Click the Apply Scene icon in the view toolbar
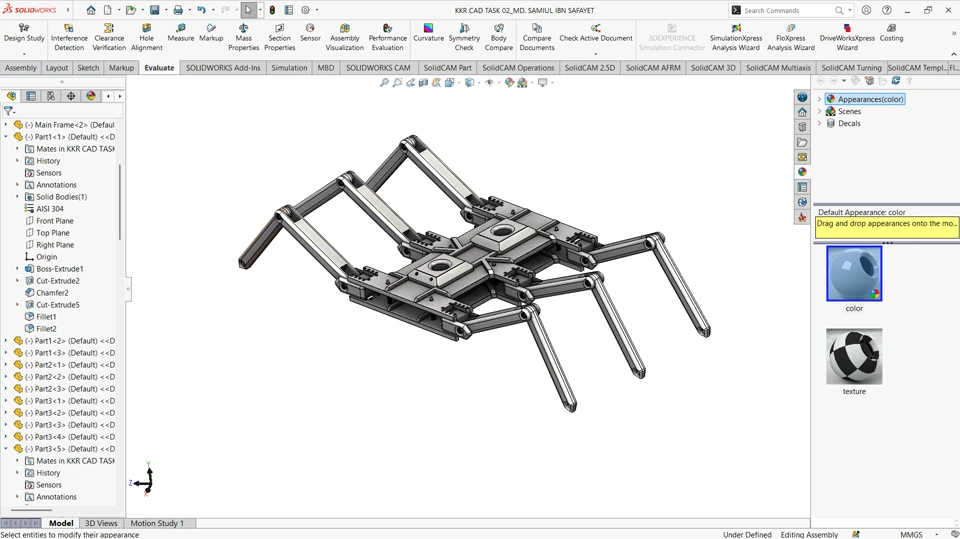This screenshot has height=539, width=960. pos(522,82)
